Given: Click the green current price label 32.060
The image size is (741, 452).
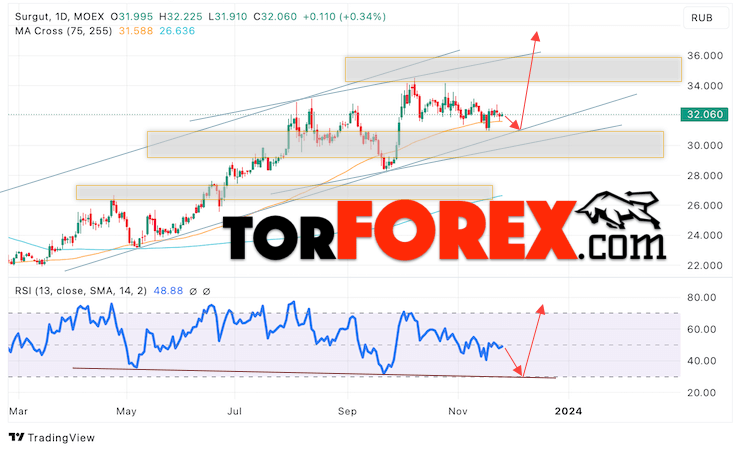Looking at the screenshot, I should coord(704,114).
